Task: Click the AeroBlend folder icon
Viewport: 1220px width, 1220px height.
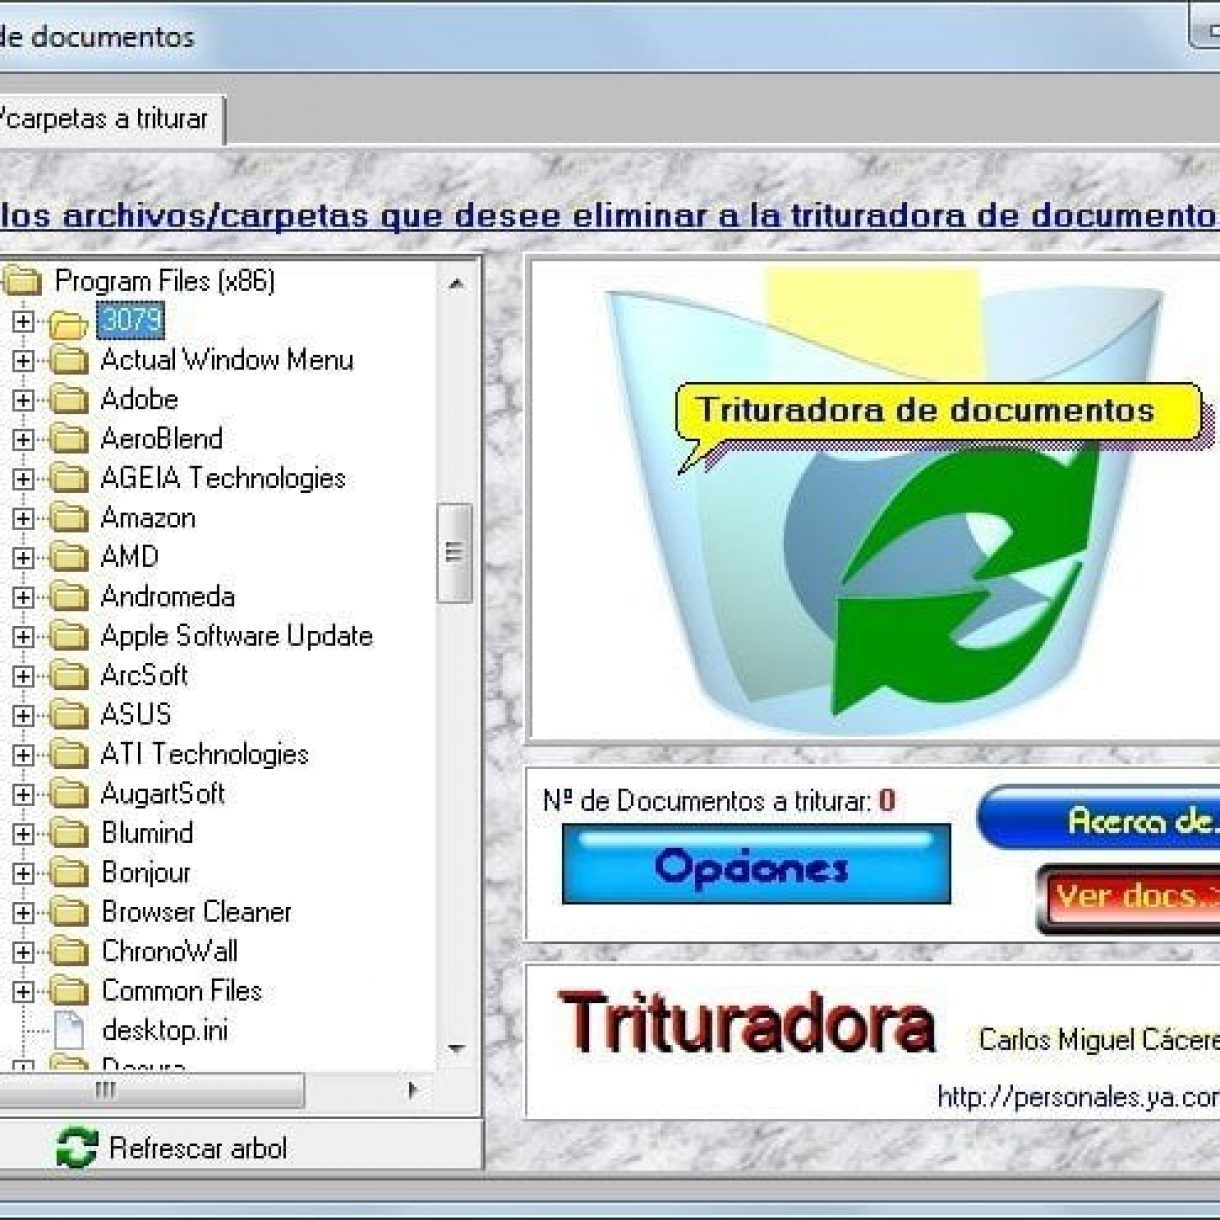Action: click(68, 439)
